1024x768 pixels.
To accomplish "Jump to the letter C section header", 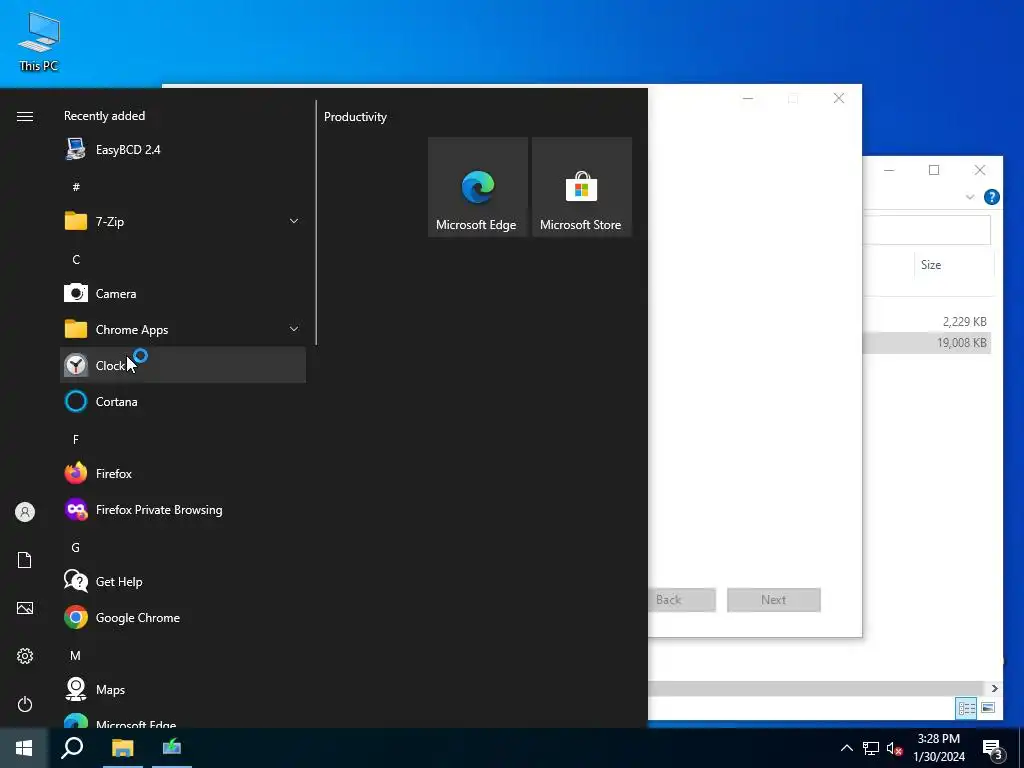I will tap(76, 259).
